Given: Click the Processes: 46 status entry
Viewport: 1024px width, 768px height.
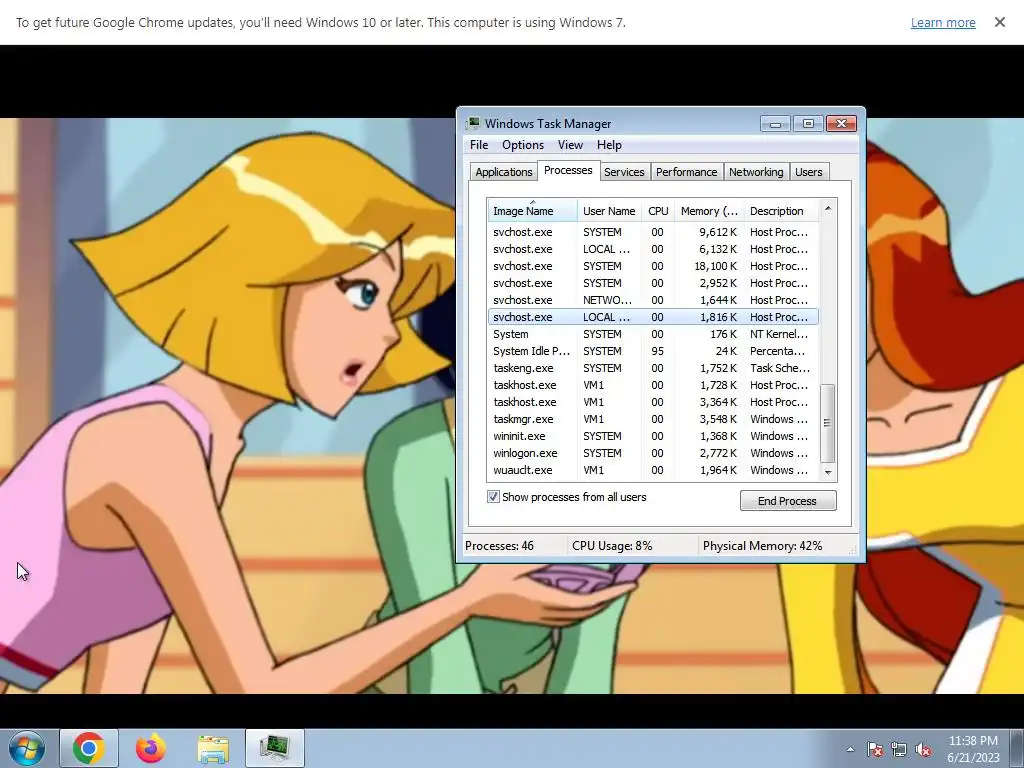Looking at the screenshot, I should tap(500, 546).
